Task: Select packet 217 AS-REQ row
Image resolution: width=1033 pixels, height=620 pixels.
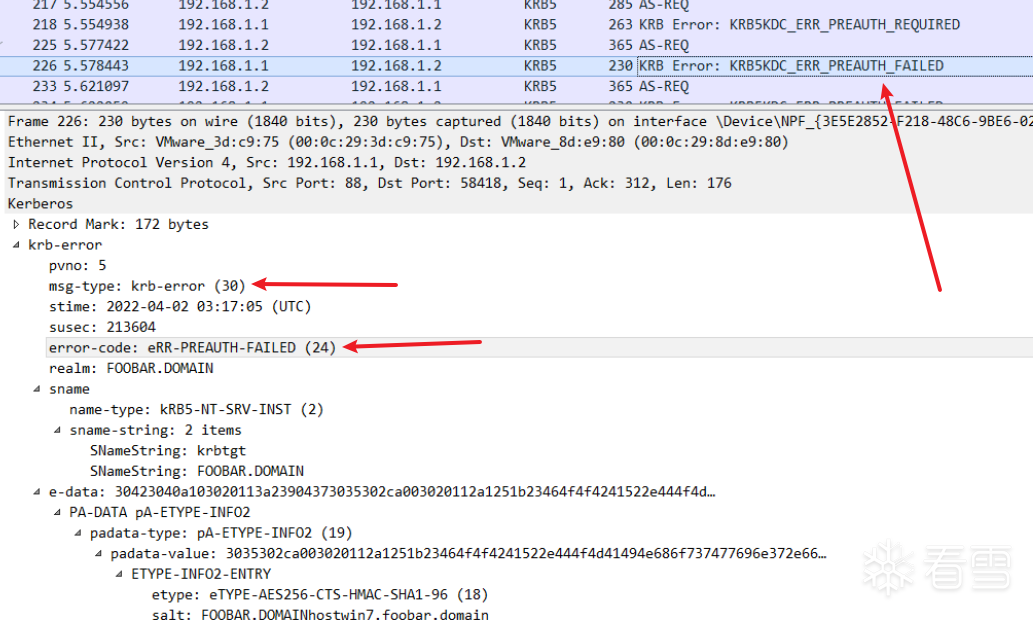Action: click(516, 7)
